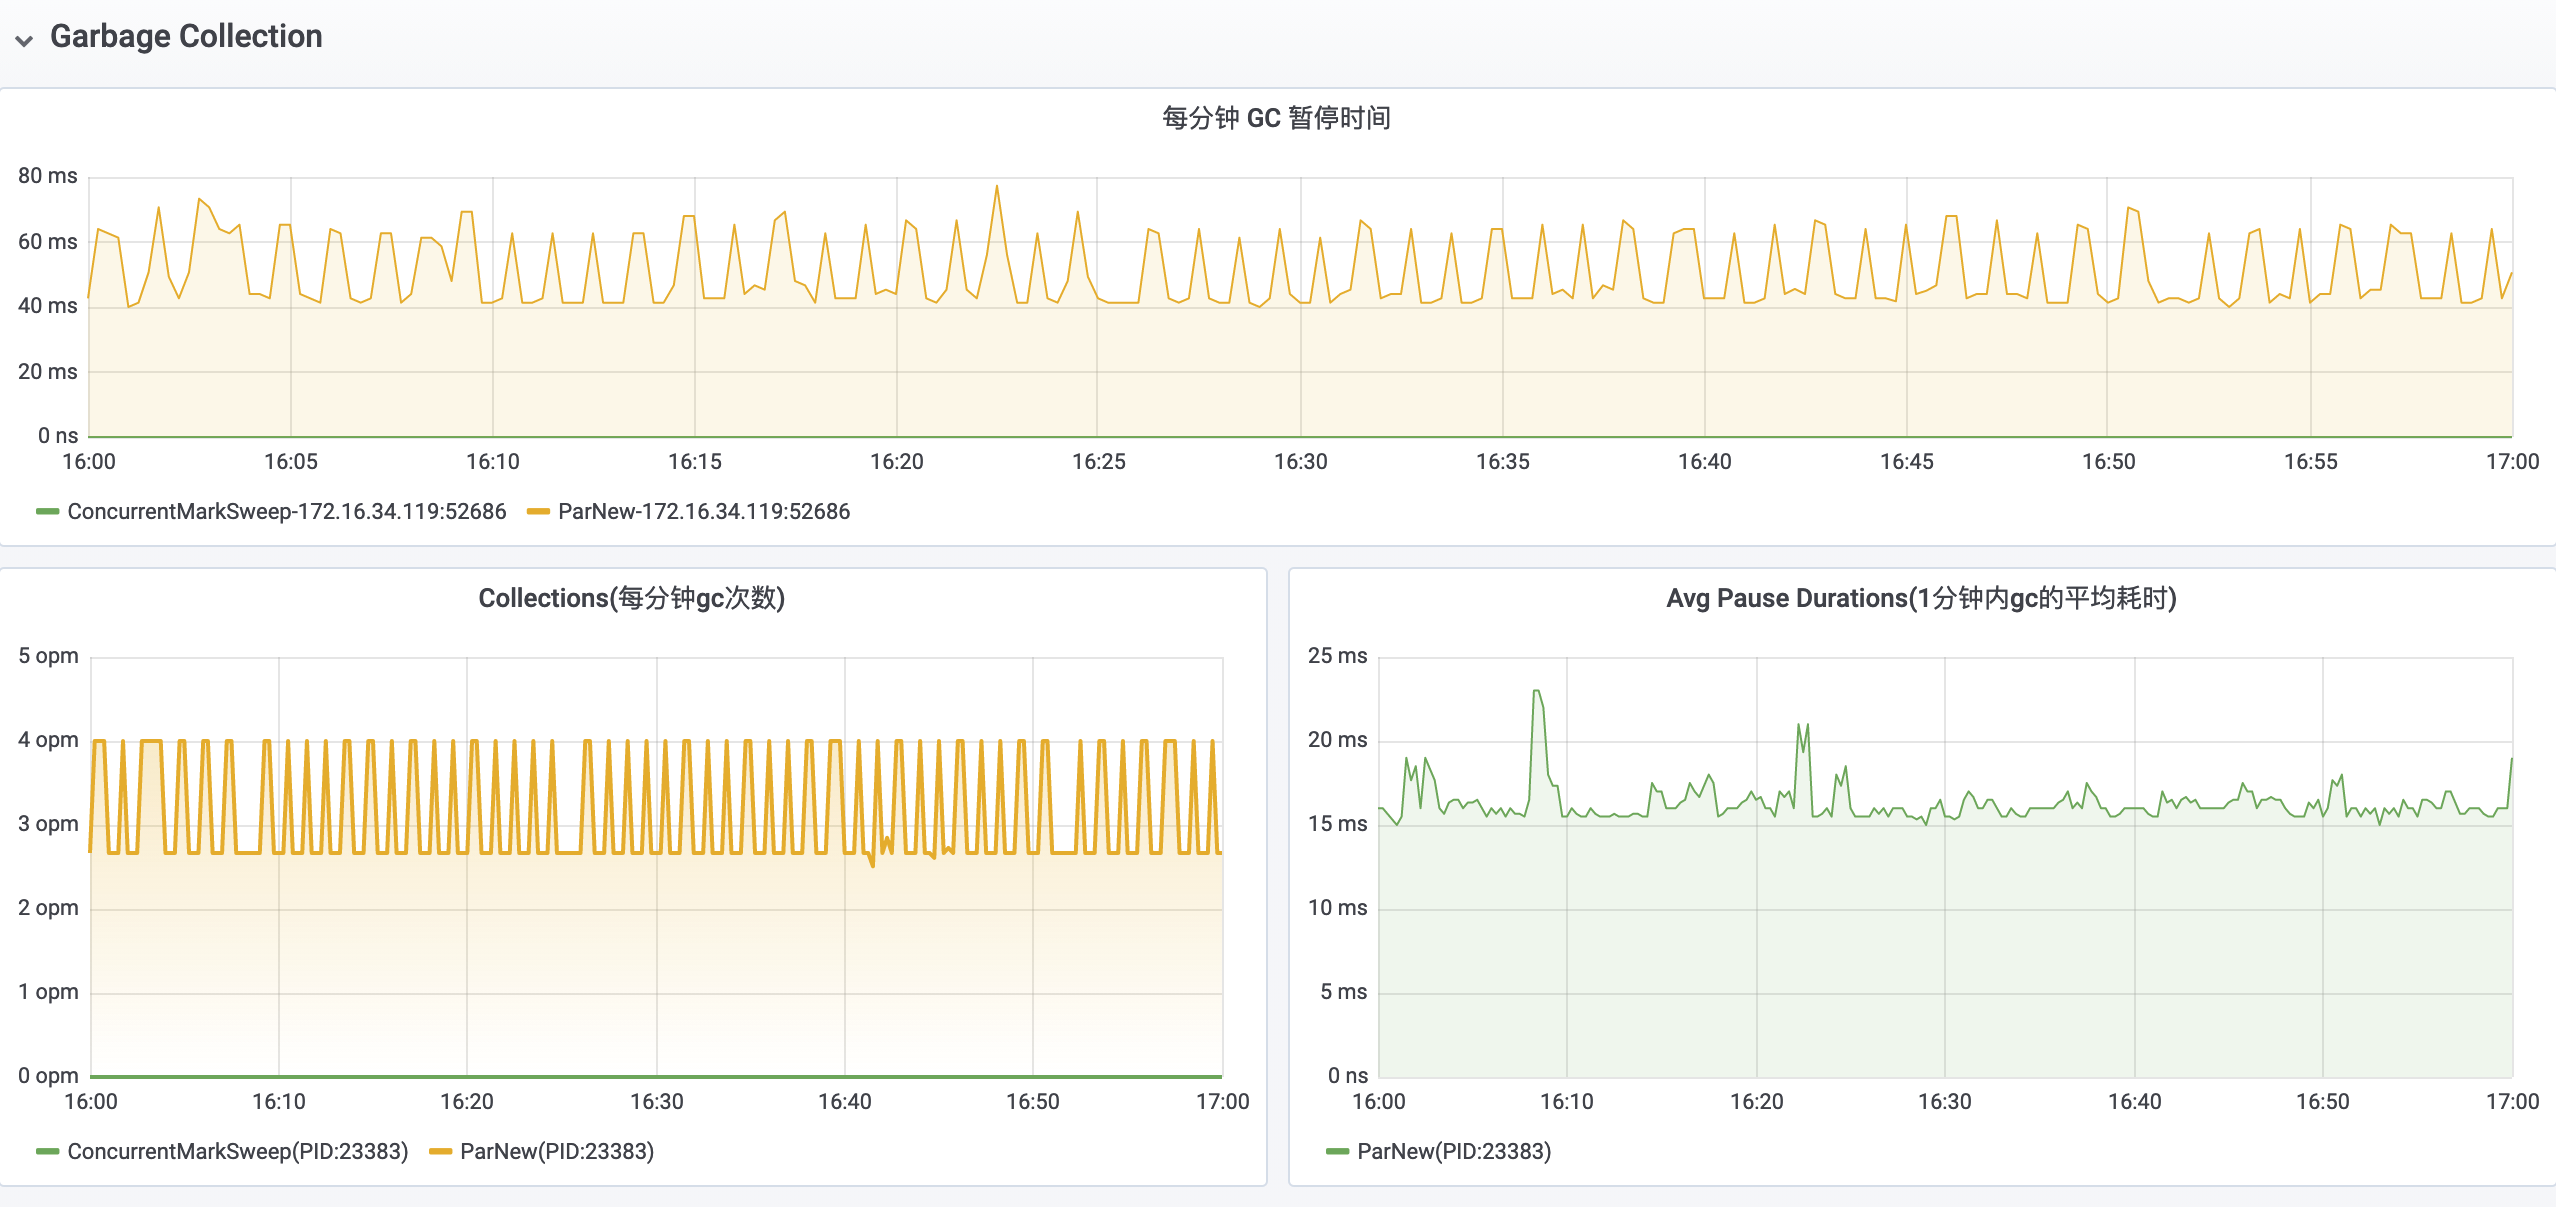Open the Collections(每分钟gc次数) panel title menu
This screenshot has width=2556, height=1214.
631,598
